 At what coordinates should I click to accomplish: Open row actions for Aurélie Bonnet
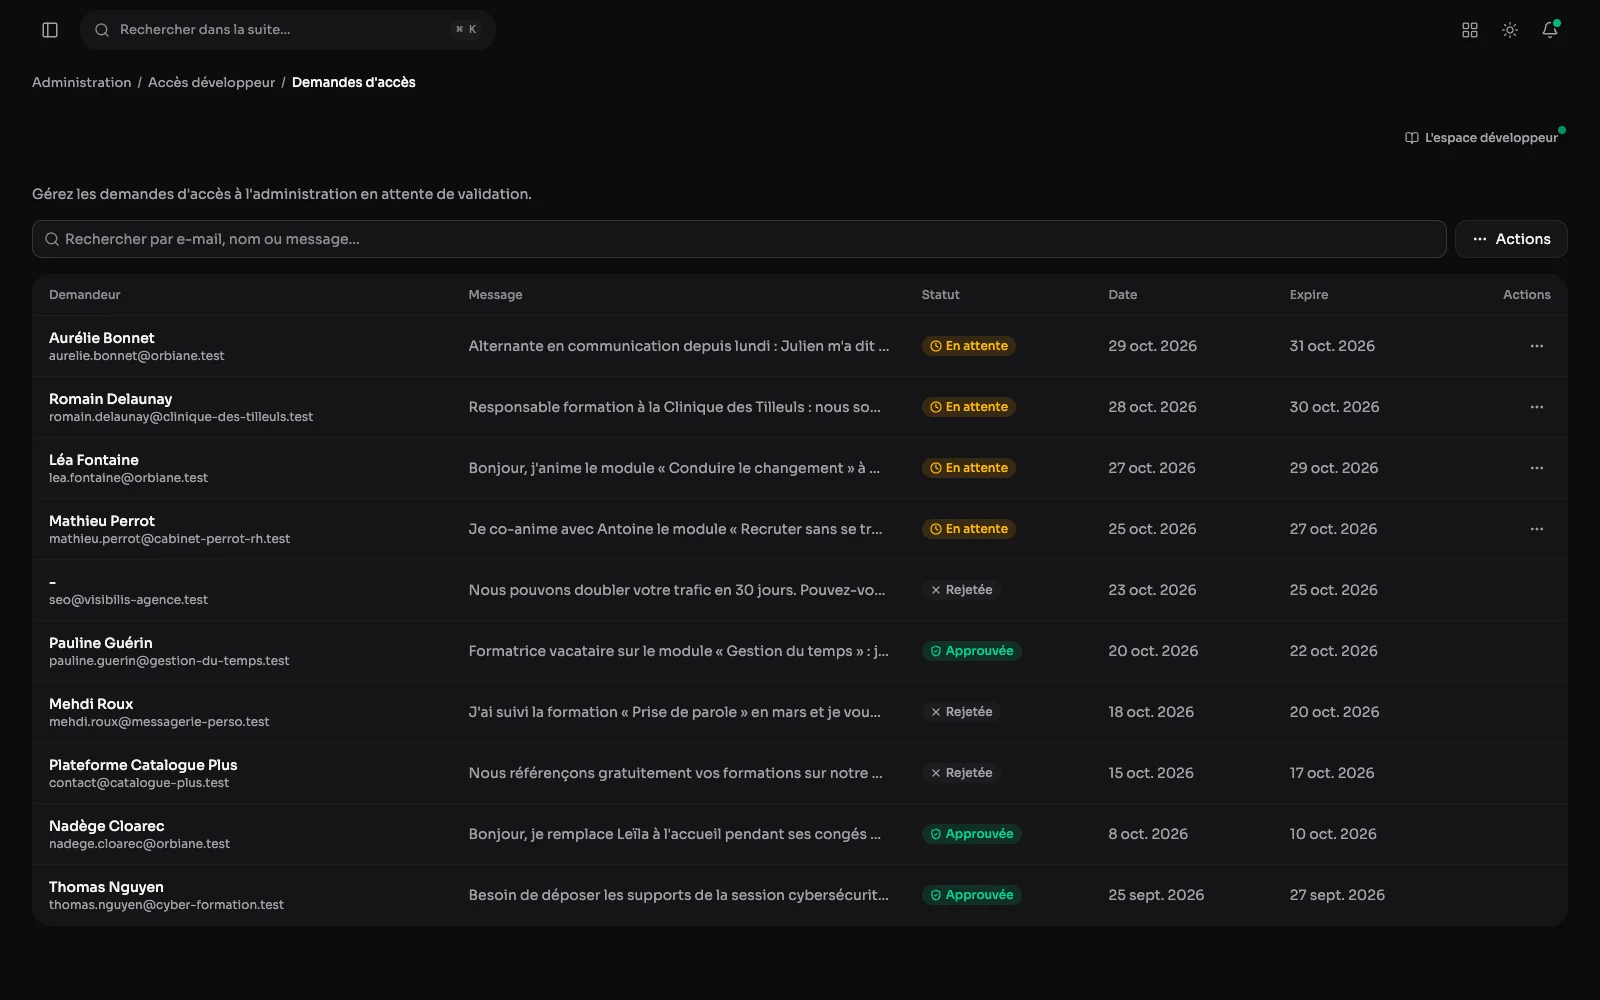(1537, 346)
